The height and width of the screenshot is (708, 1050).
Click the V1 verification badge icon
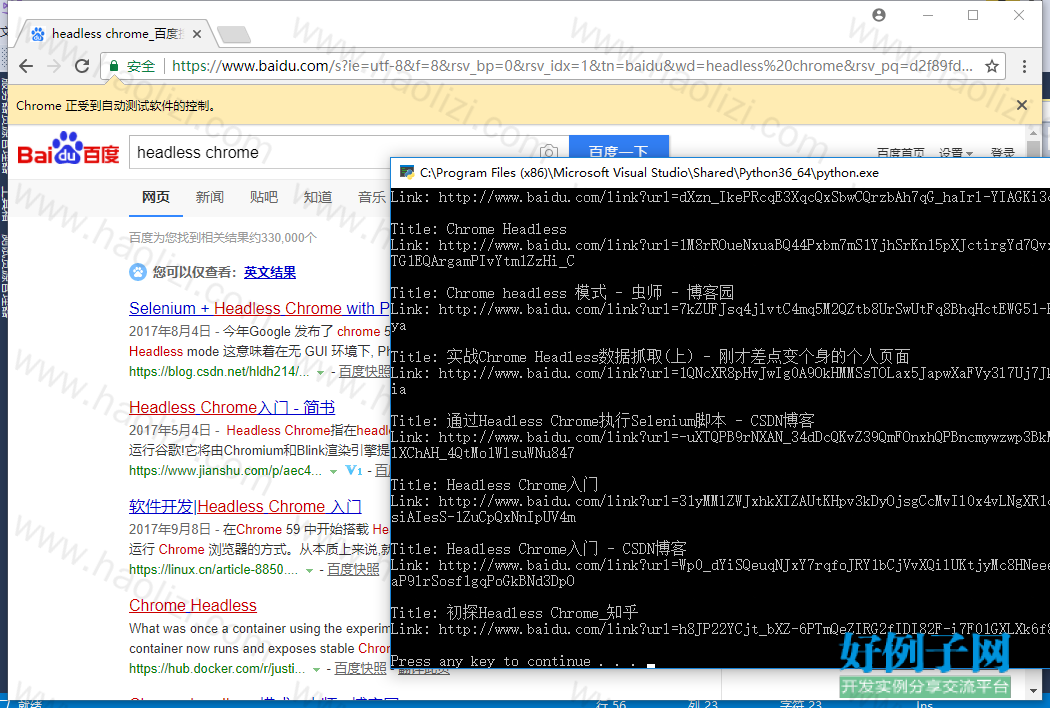(x=354, y=471)
